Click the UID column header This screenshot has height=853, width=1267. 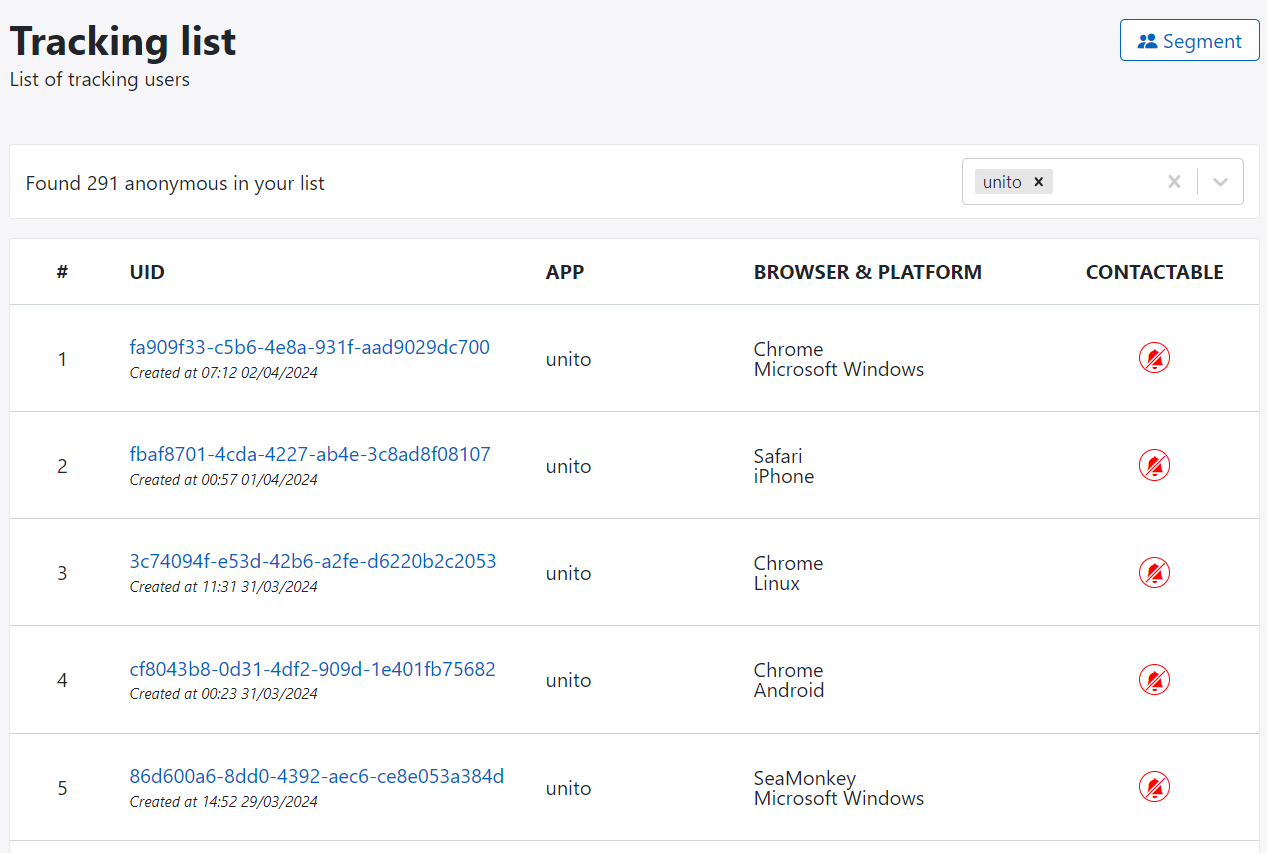tap(147, 272)
